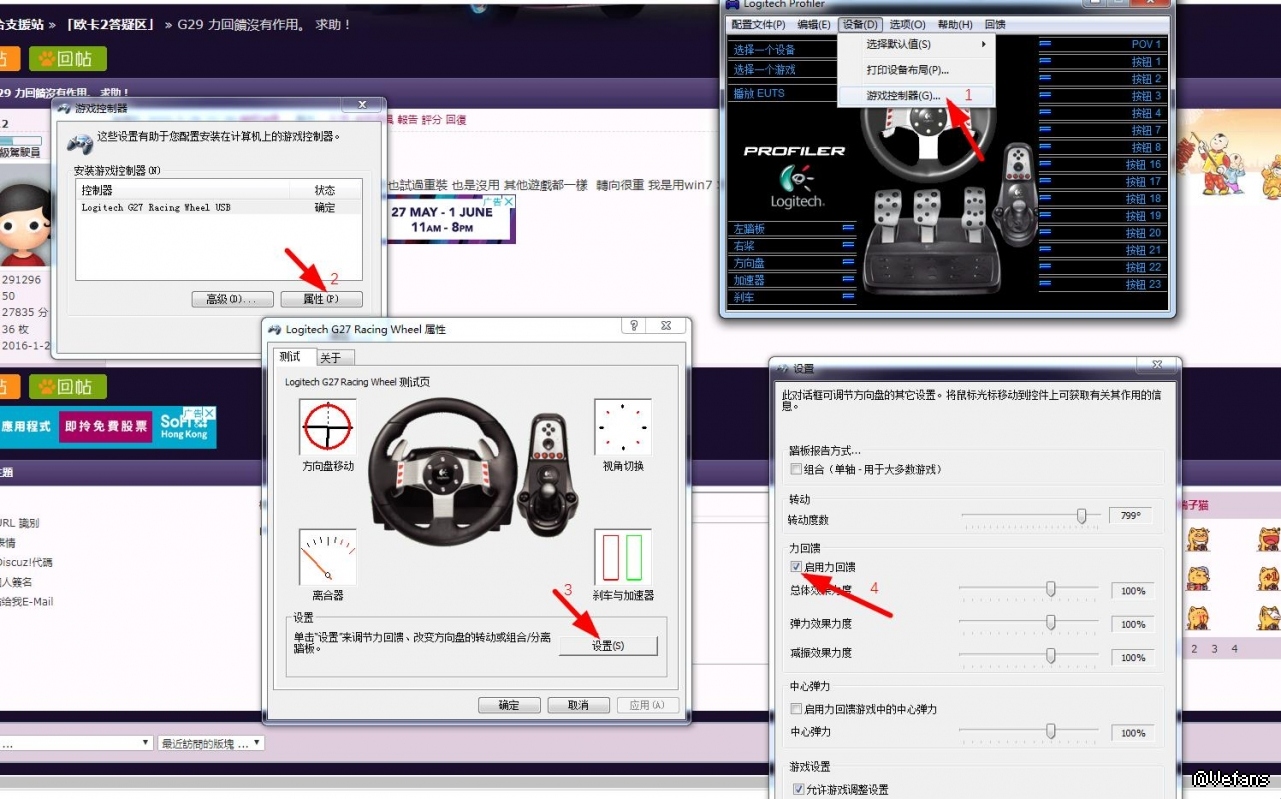Adjust the 减振效果力度 slider

(x=1050, y=657)
